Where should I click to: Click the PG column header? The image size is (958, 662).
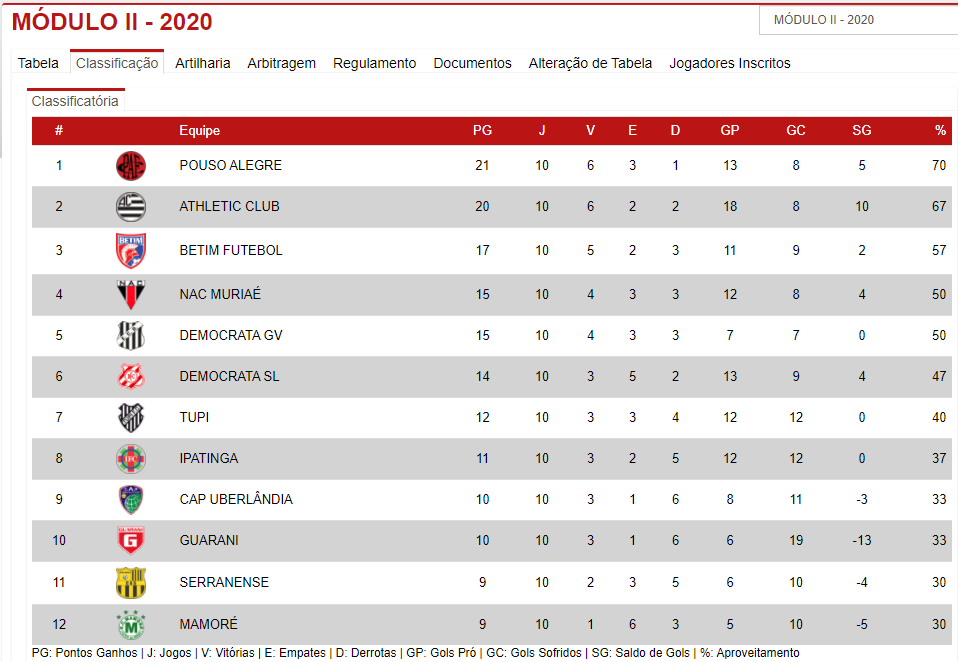(482, 130)
